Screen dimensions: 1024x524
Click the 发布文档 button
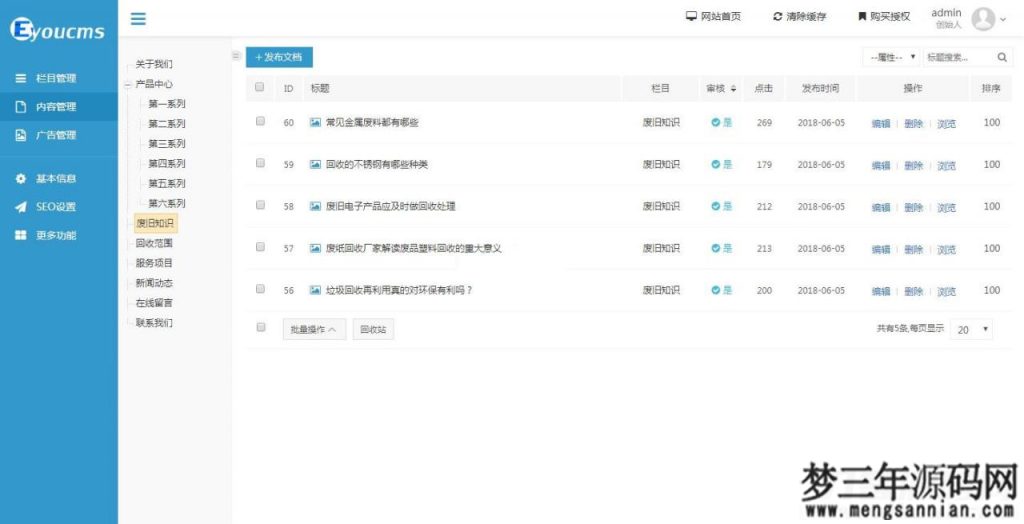click(279, 57)
